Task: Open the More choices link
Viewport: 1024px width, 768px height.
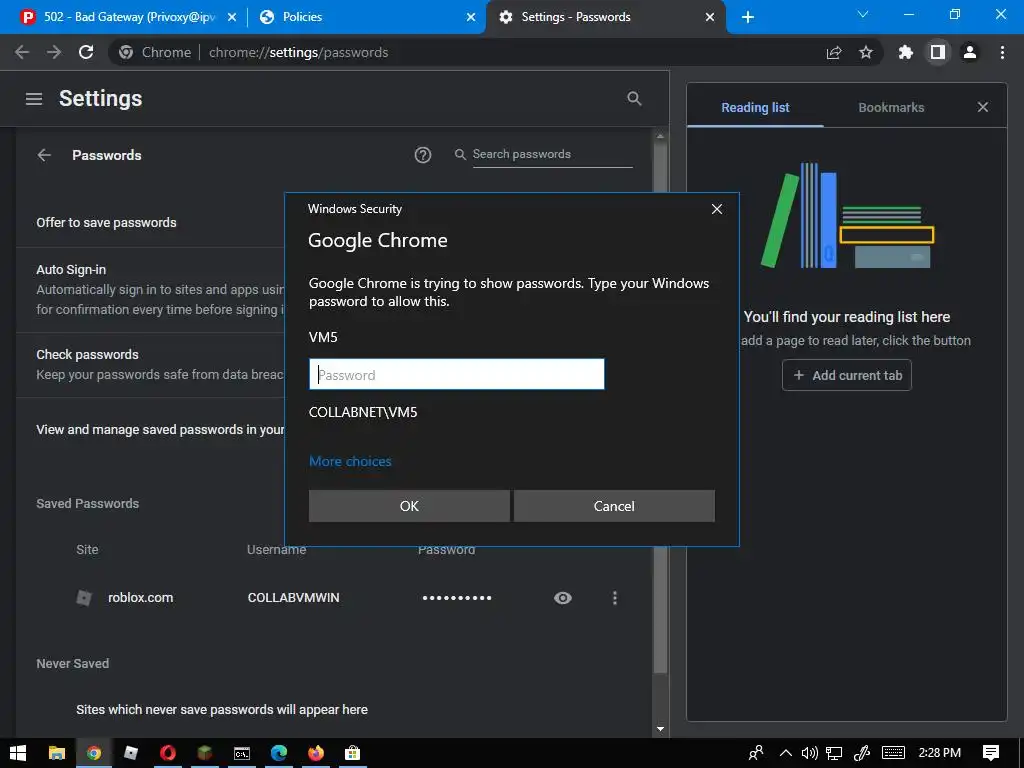Action: click(350, 461)
